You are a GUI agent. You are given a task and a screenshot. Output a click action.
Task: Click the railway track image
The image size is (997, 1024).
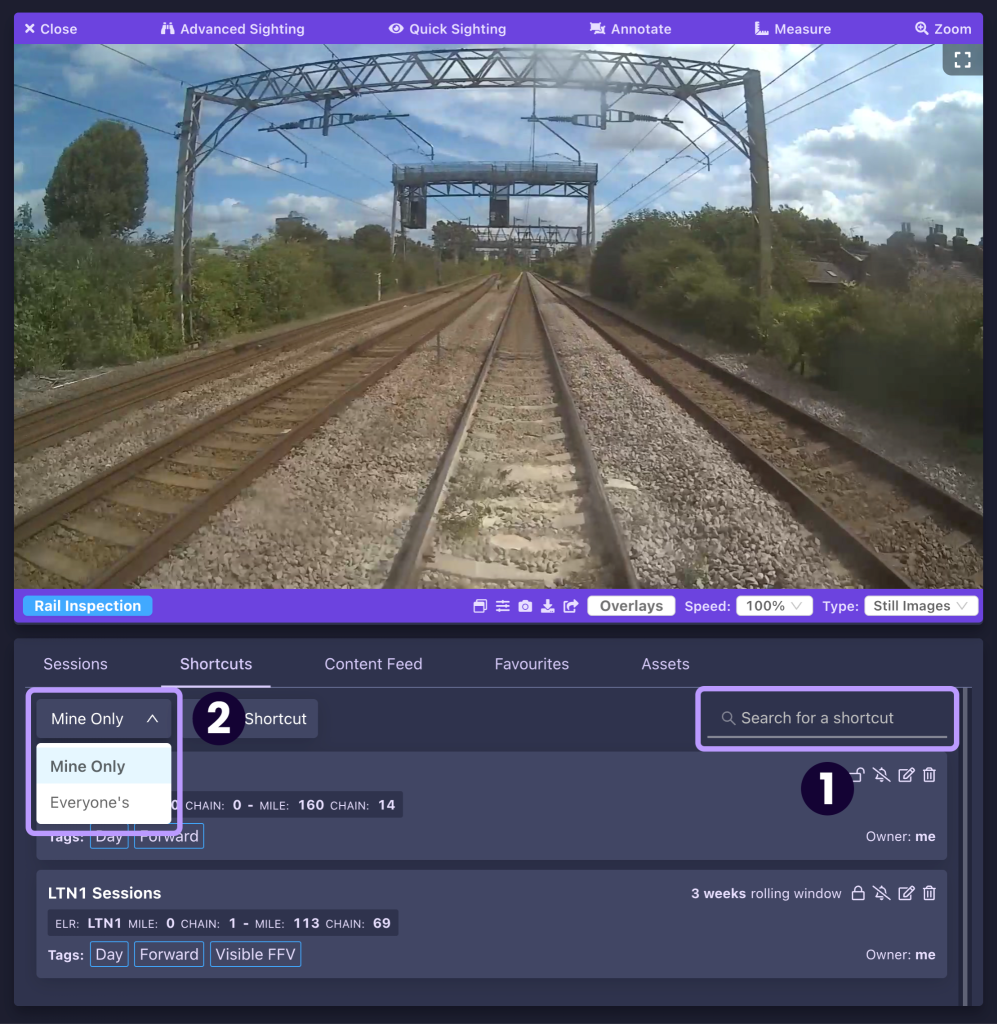498,316
